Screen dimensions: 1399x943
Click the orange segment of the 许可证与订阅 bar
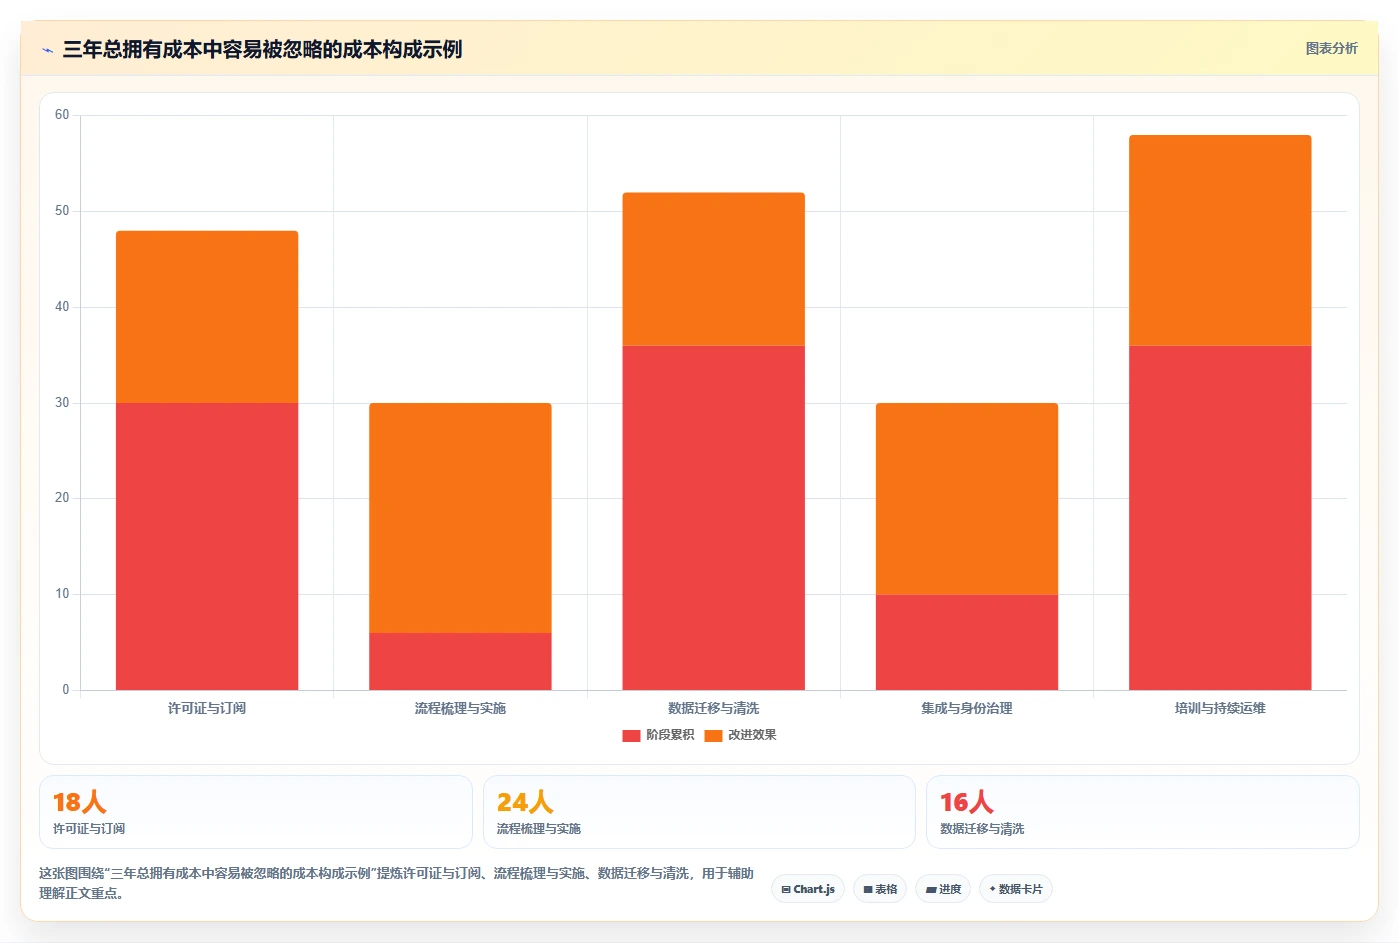click(x=207, y=317)
